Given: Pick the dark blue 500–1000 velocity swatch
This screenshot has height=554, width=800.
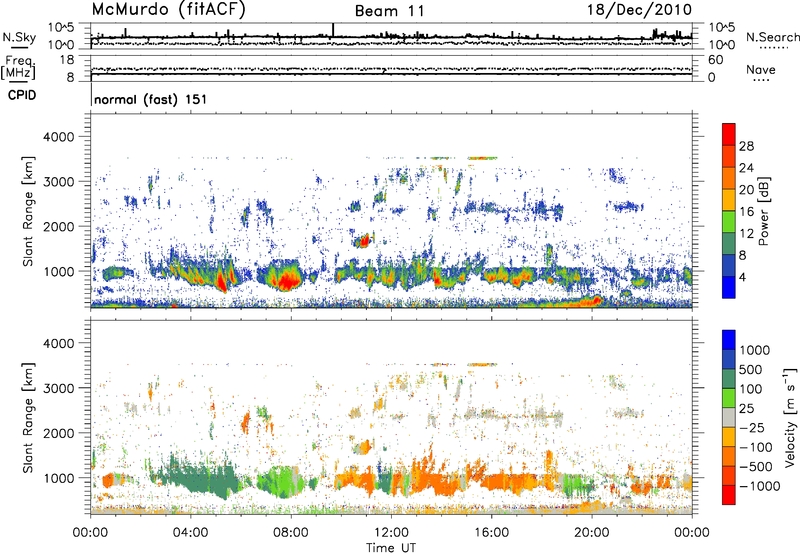Looking at the screenshot, I should click(x=729, y=360).
